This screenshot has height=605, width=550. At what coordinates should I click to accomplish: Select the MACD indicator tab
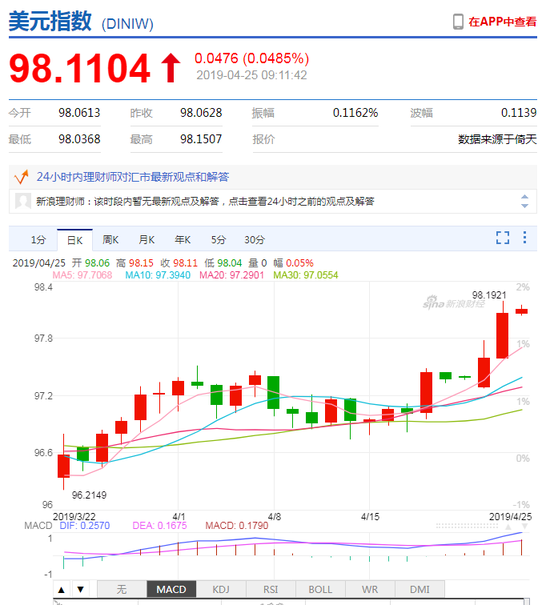pos(171,590)
